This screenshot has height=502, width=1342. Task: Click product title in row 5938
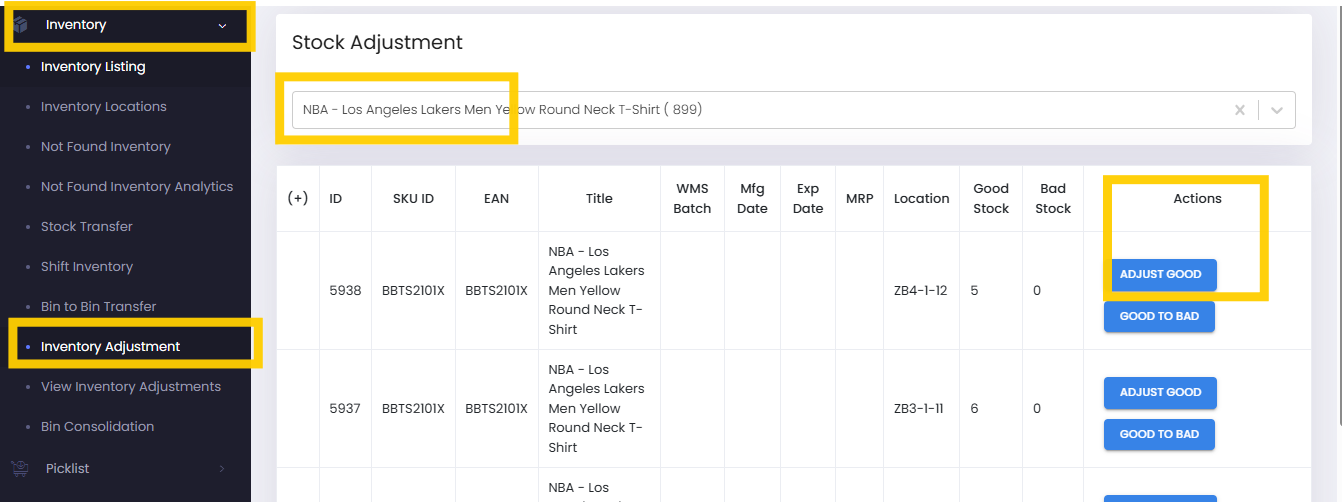(x=597, y=291)
